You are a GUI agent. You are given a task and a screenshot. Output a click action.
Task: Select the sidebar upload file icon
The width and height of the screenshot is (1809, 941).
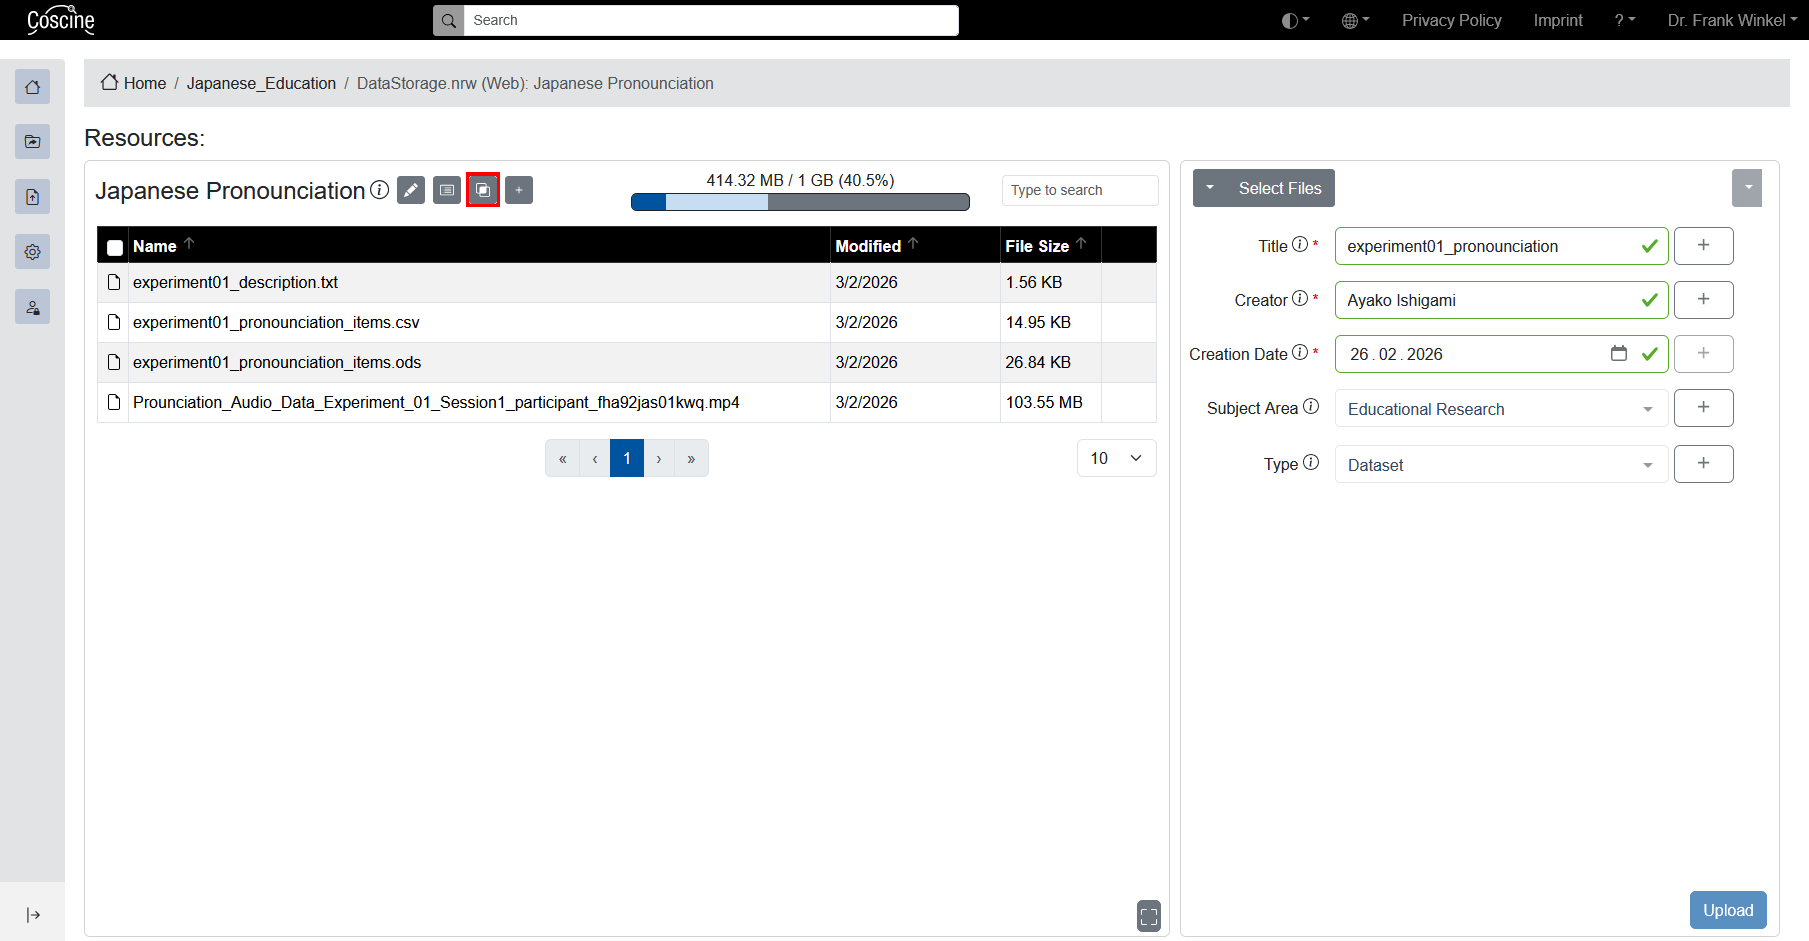tap(32, 196)
